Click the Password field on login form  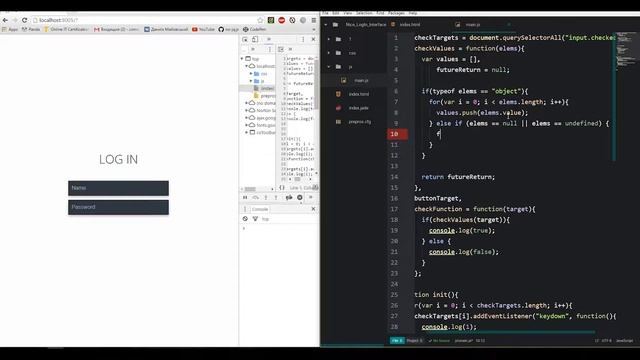coord(118,207)
